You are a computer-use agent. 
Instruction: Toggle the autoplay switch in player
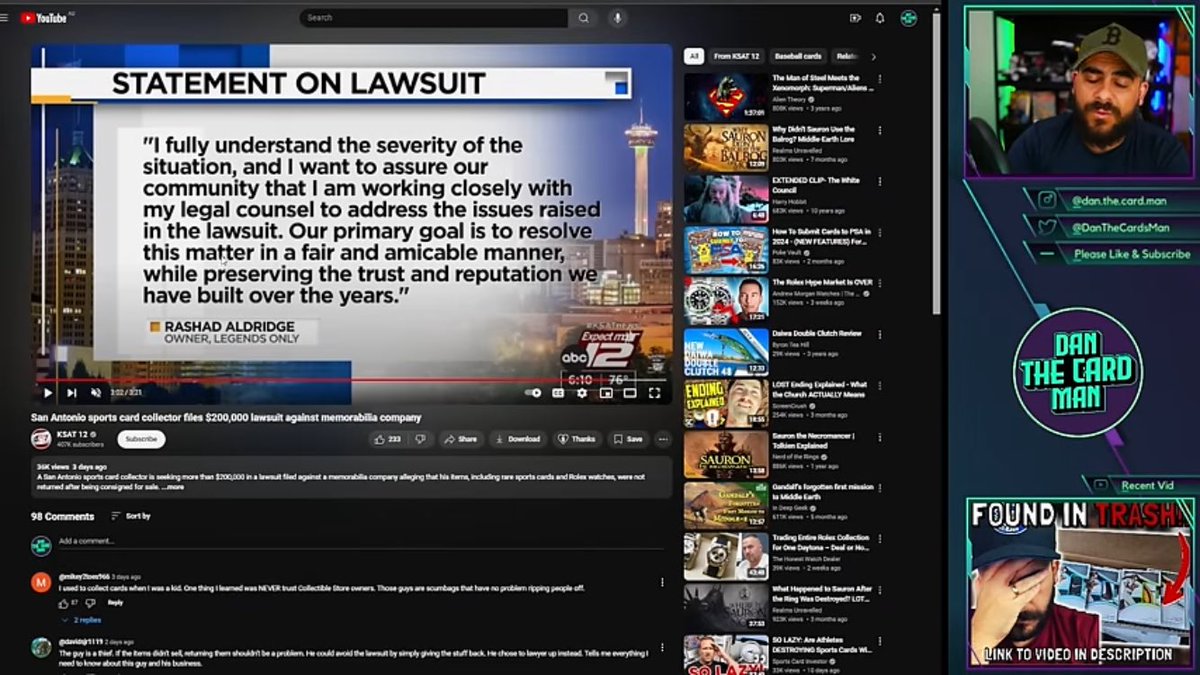click(x=534, y=393)
